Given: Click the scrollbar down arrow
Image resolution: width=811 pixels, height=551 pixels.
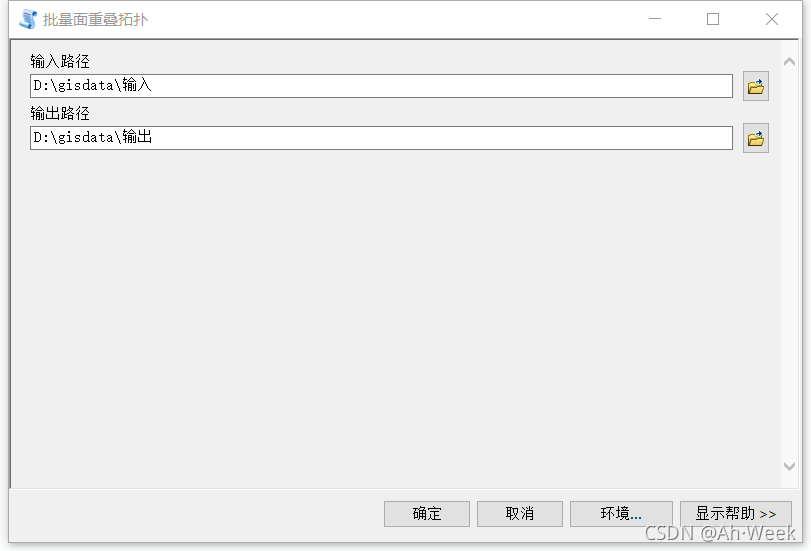Looking at the screenshot, I should pos(789,466).
